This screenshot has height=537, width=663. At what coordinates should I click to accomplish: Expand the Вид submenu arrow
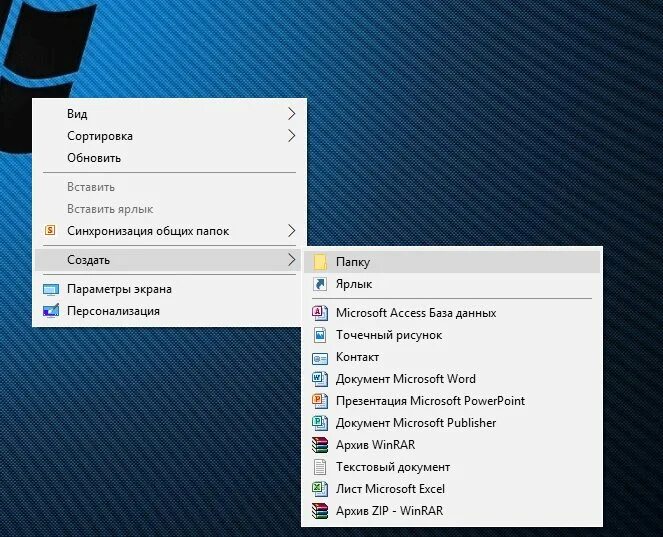[x=291, y=113]
